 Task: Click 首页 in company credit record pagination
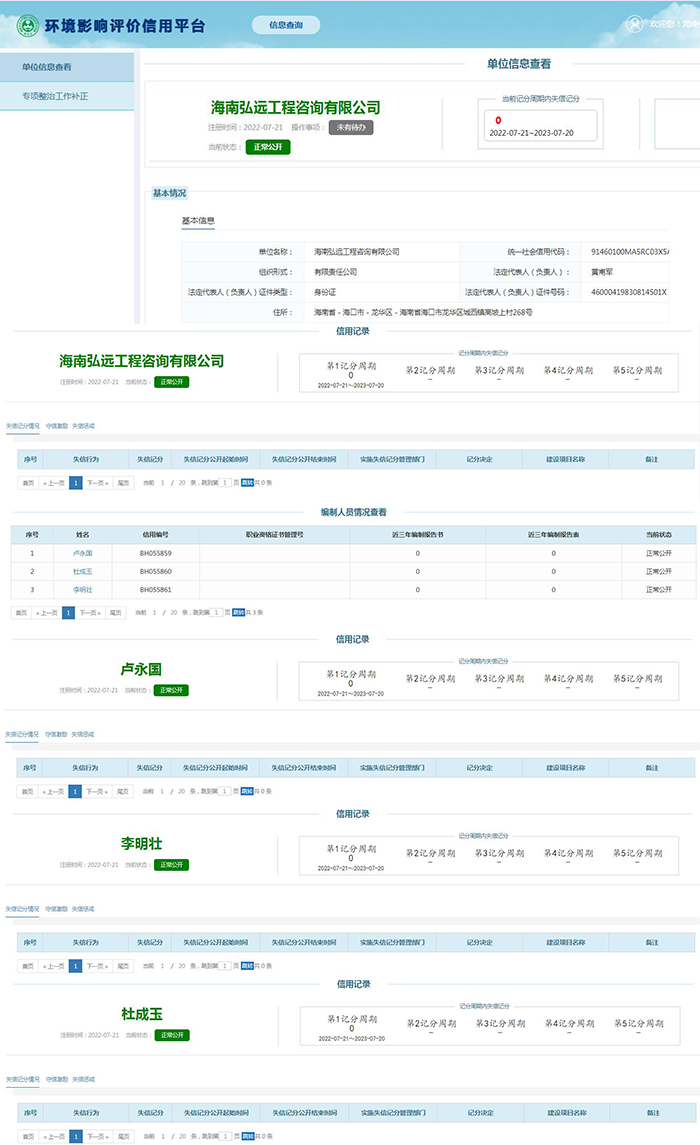(x=28, y=482)
